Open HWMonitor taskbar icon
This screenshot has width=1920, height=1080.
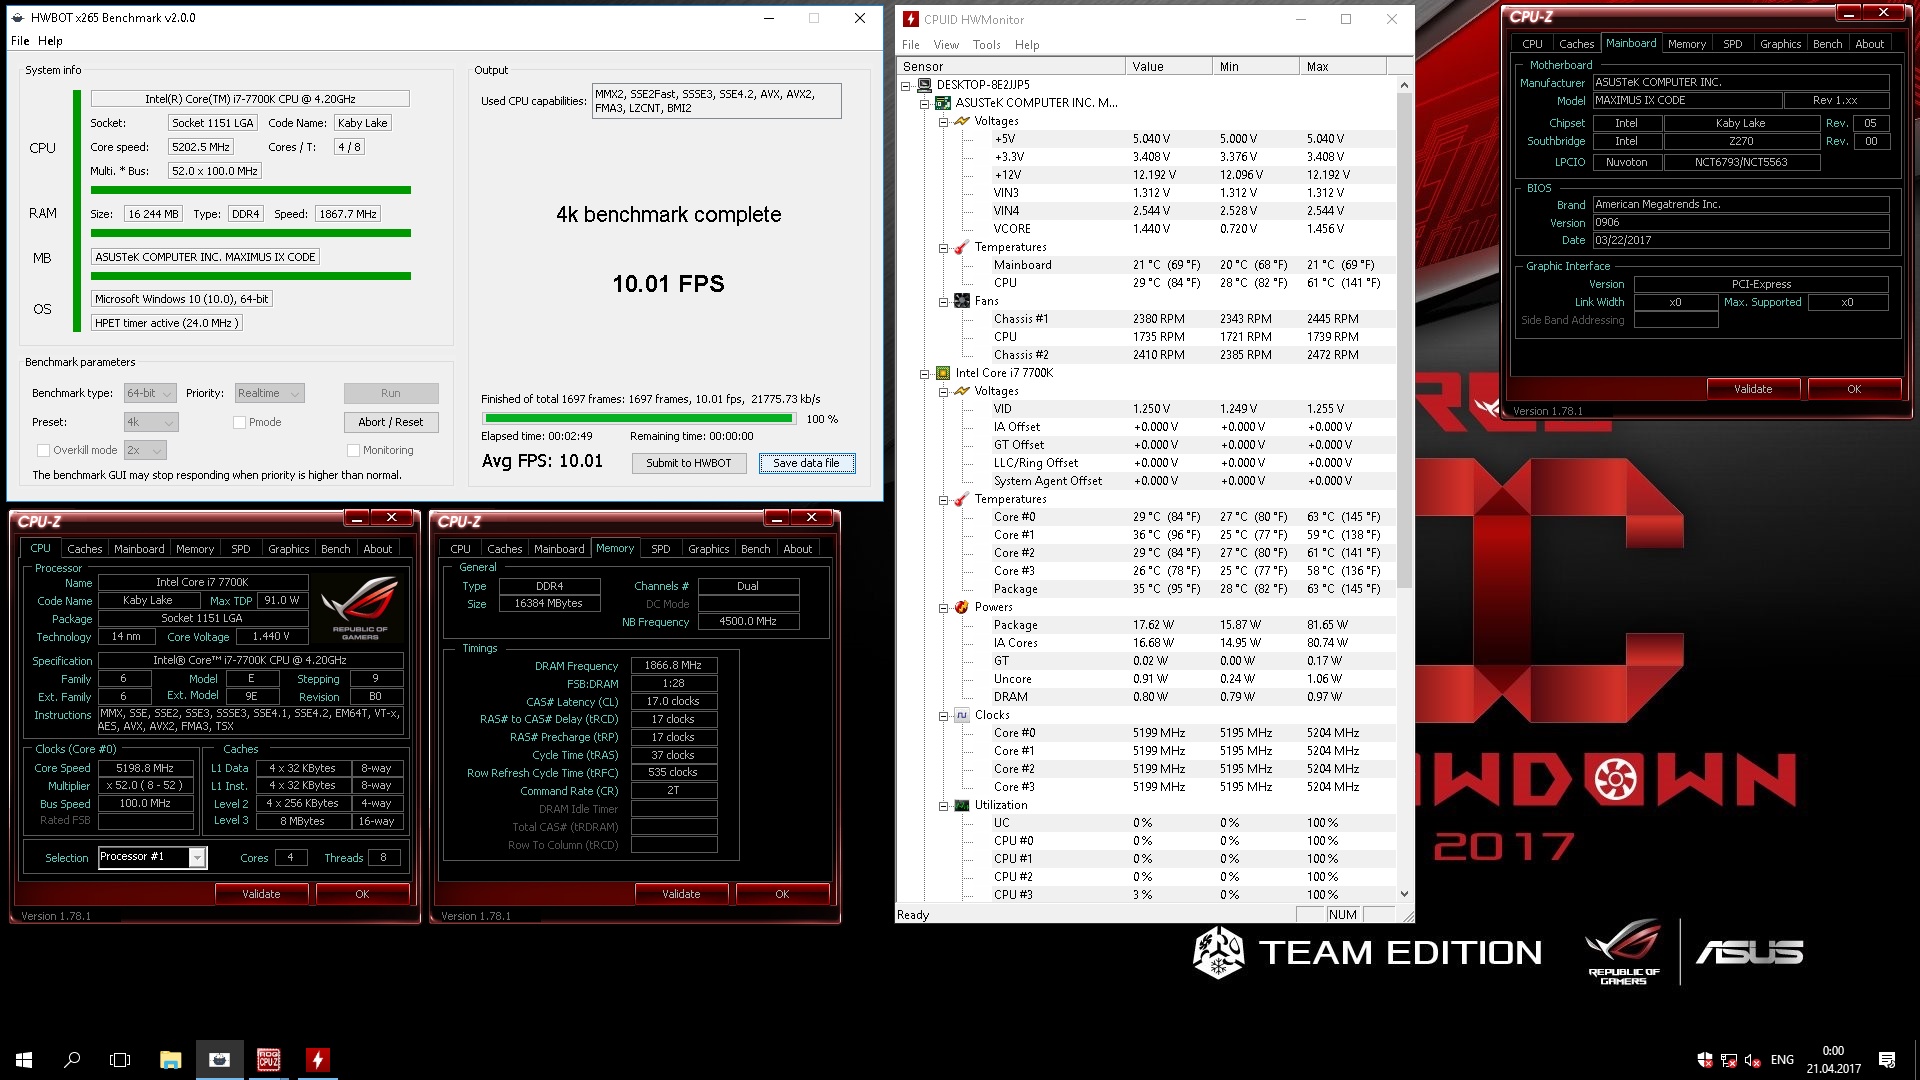(x=317, y=1059)
